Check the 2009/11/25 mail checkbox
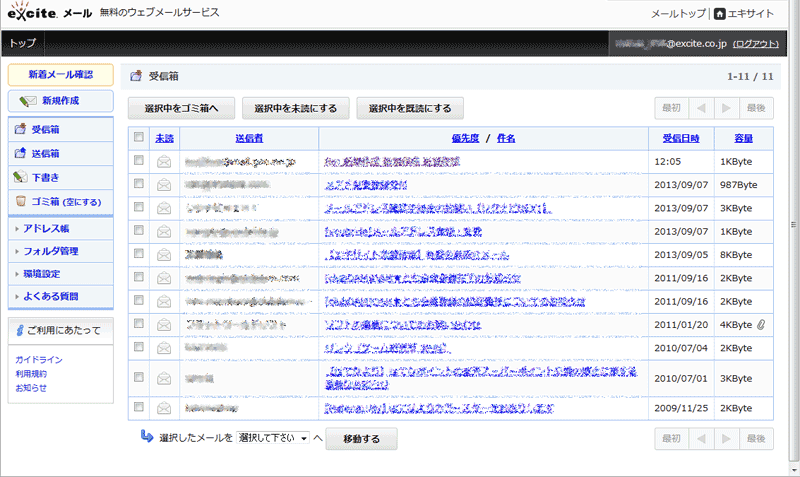Image resolution: width=800 pixels, height=477 pixels. coord(139,407)
